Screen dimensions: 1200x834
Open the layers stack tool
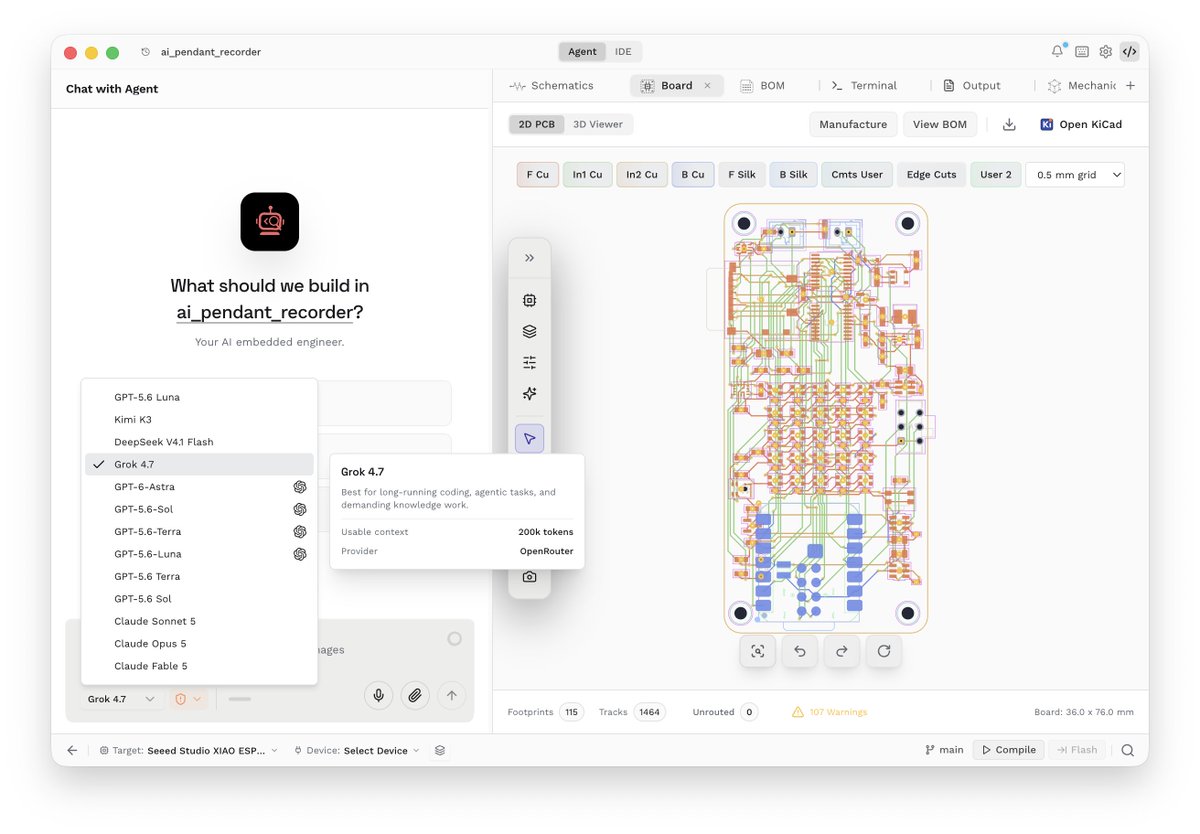coord(529,332)
